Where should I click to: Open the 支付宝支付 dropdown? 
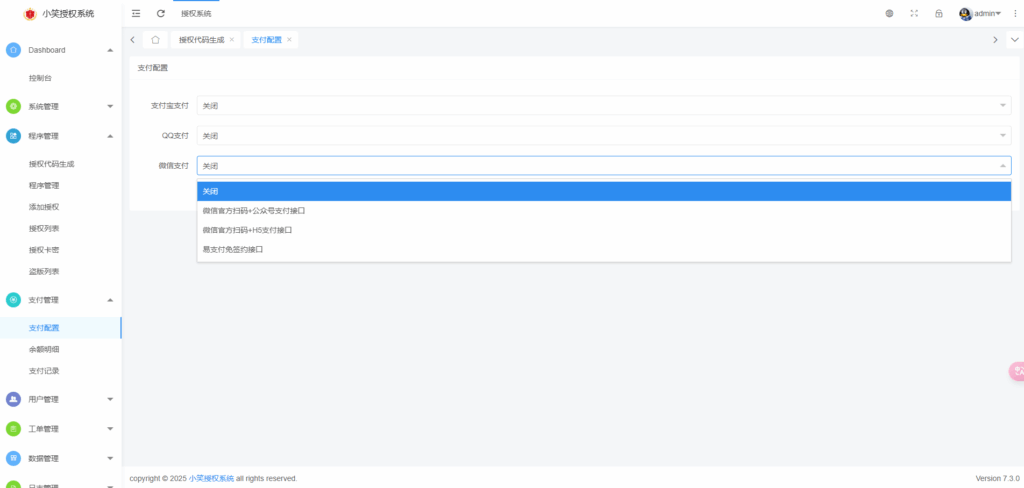tap(603, 105)
